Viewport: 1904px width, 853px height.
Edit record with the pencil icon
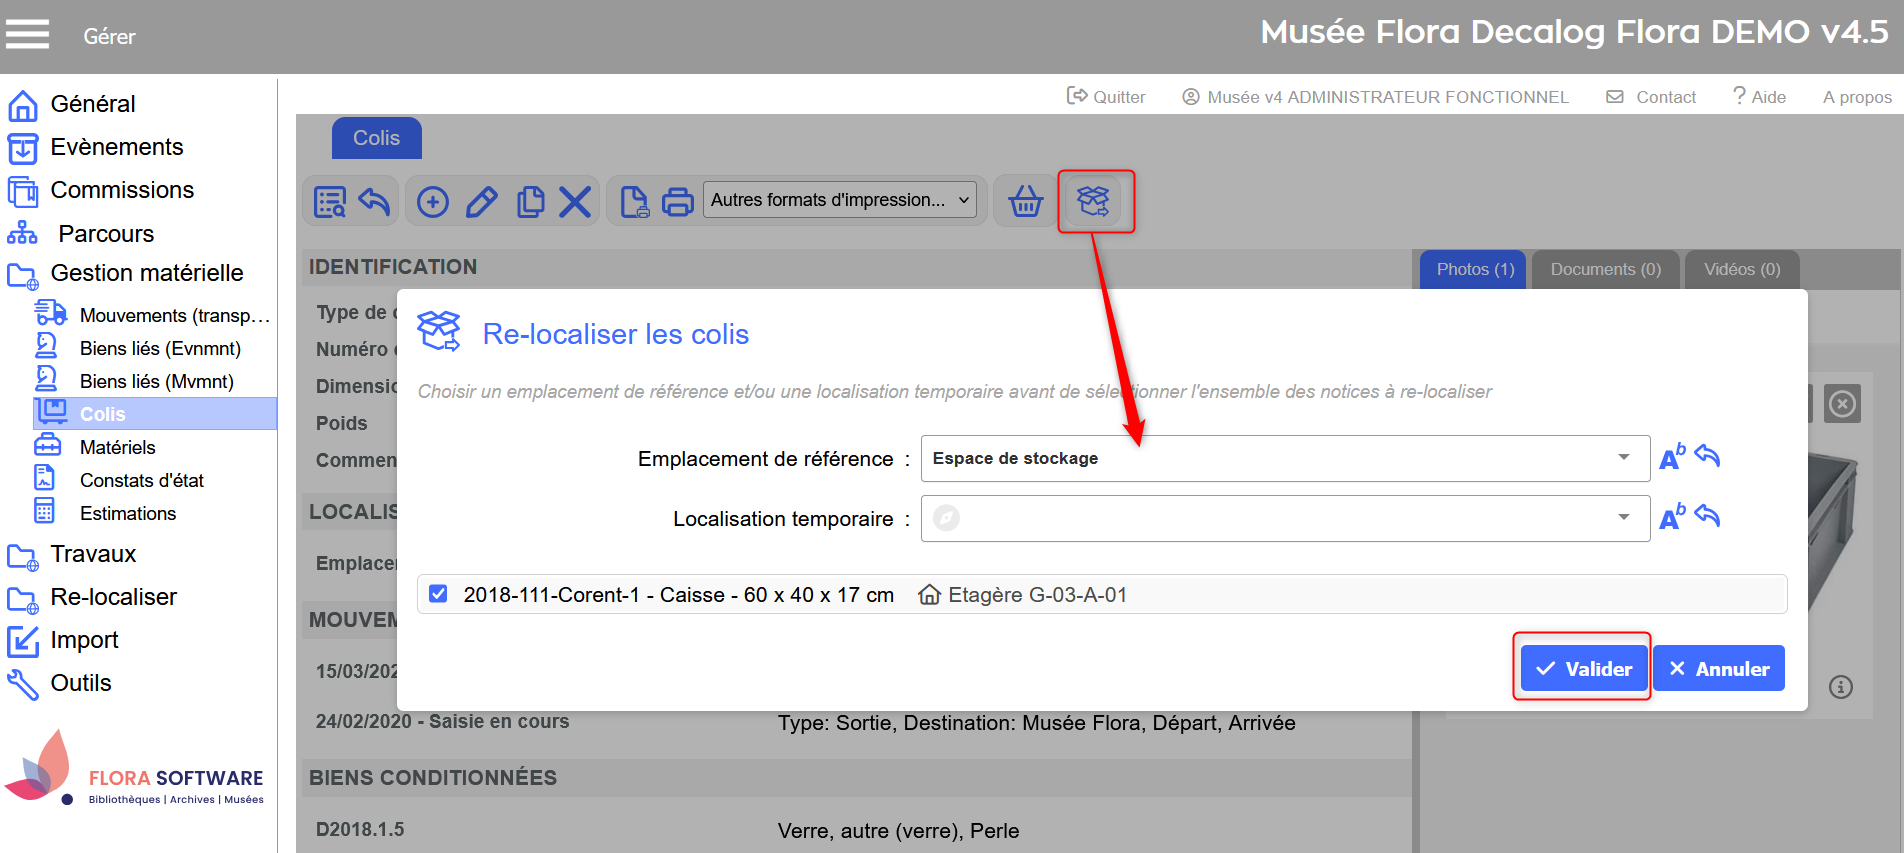pyautogui.click(x=482, y=201)
